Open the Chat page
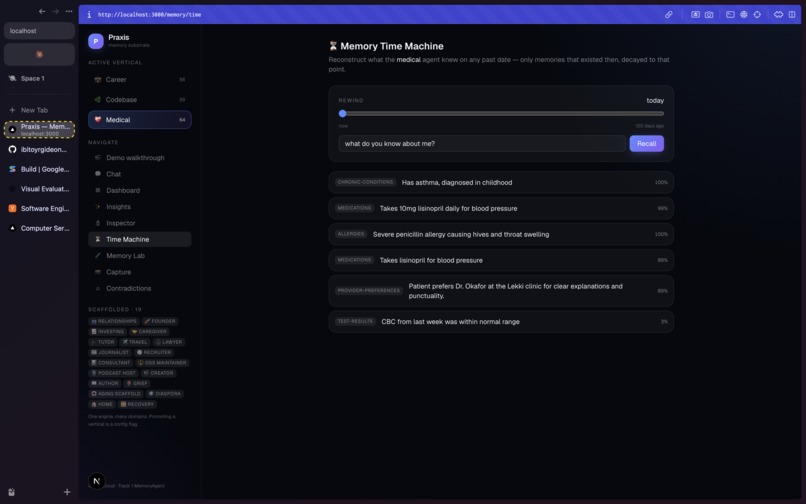 point(139,174)
